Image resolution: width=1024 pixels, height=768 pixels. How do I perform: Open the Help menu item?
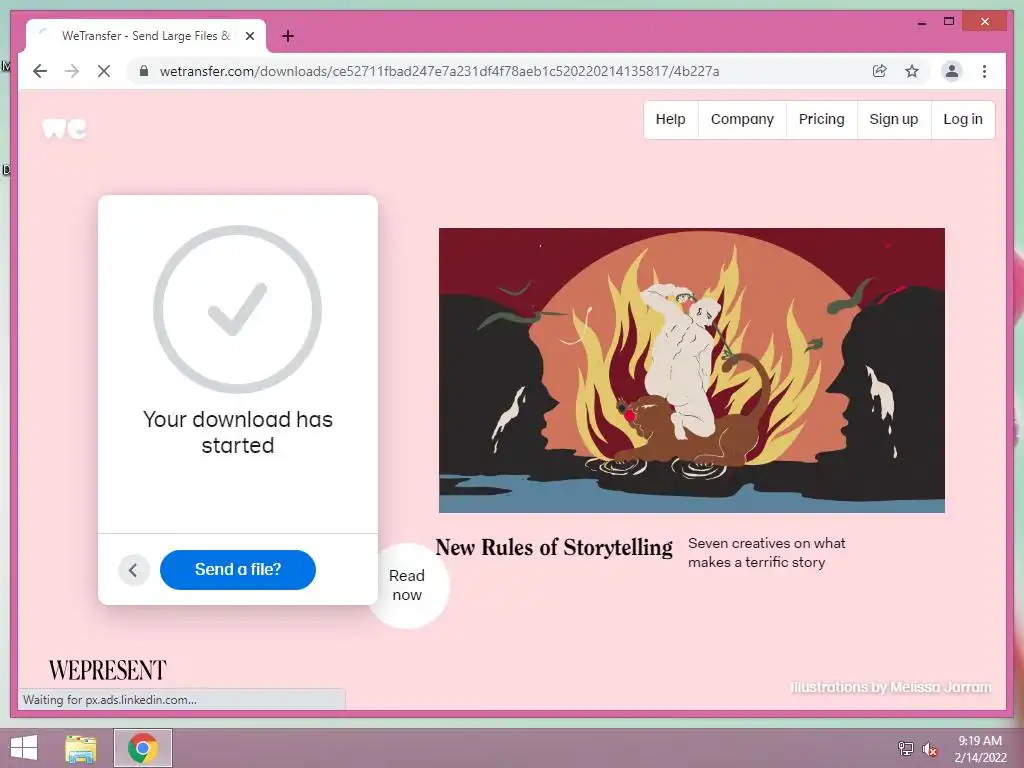pos(671,120)
